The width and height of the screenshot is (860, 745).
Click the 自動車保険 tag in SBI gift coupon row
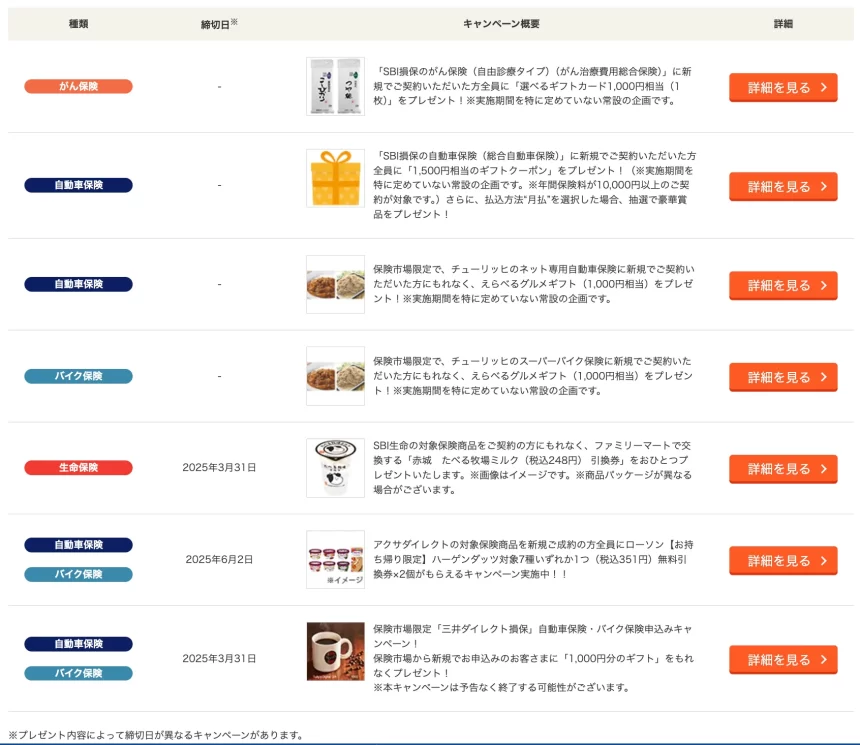click(78, 185)
